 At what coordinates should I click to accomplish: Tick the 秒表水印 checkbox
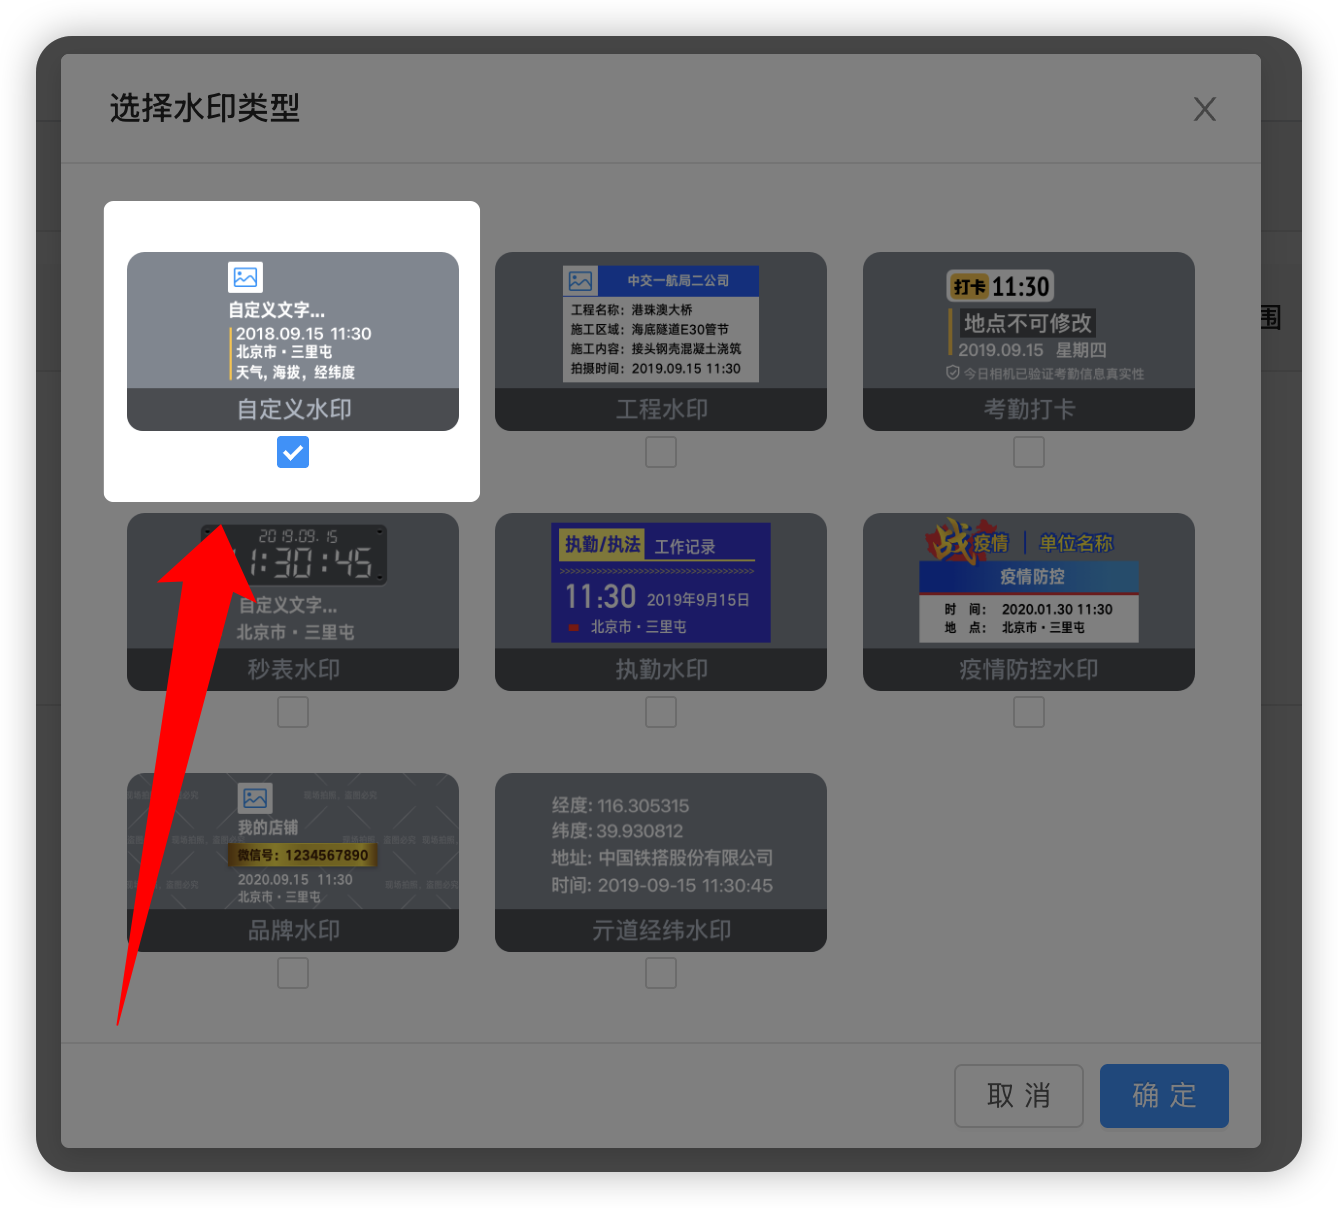click(x=293, y=712)
